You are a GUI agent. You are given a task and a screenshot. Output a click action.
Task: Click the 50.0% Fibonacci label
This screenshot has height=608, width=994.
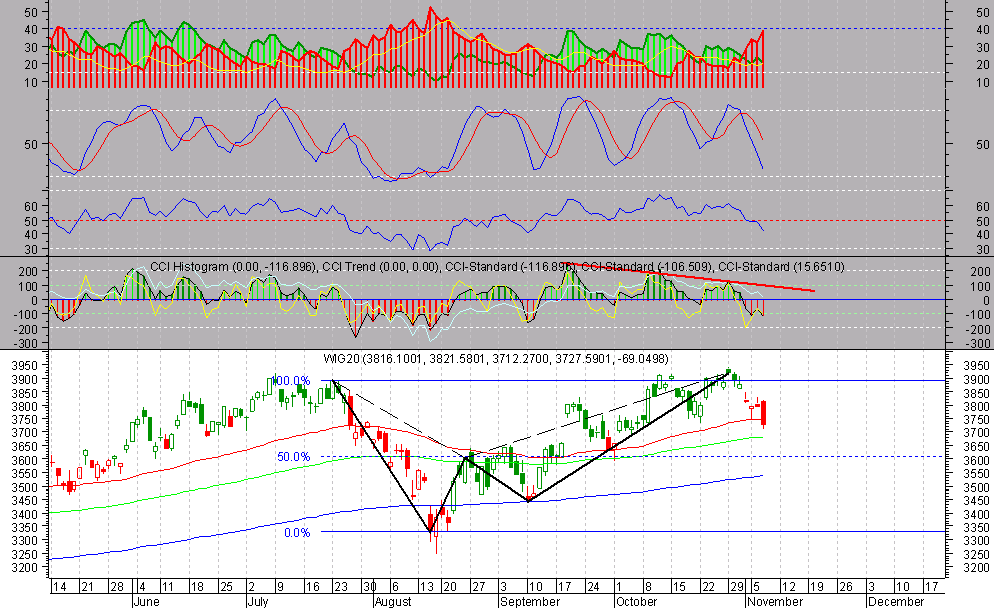(x=294, y=456)
